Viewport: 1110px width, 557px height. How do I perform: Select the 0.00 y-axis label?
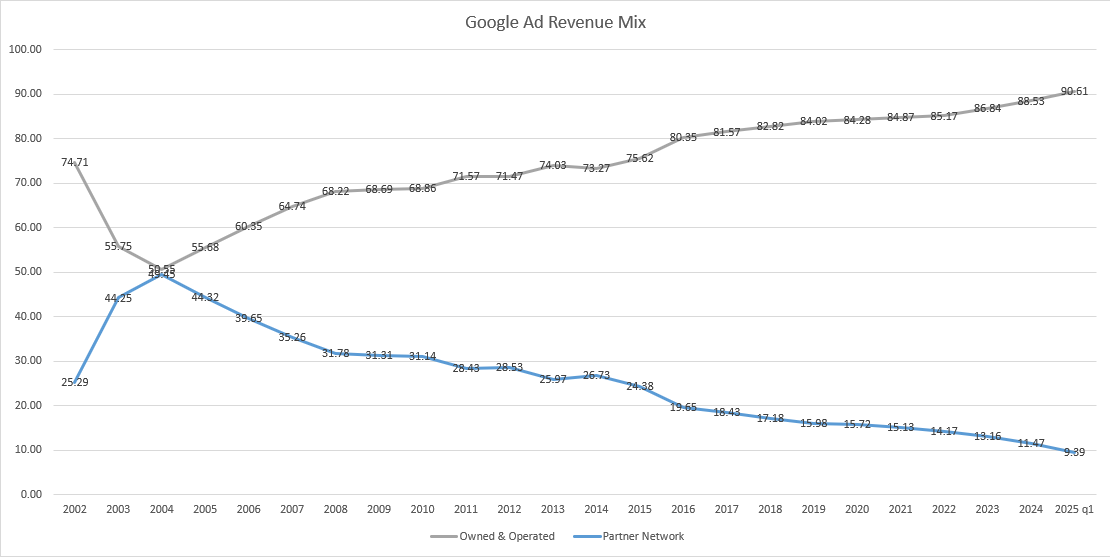tap(30, 494)
